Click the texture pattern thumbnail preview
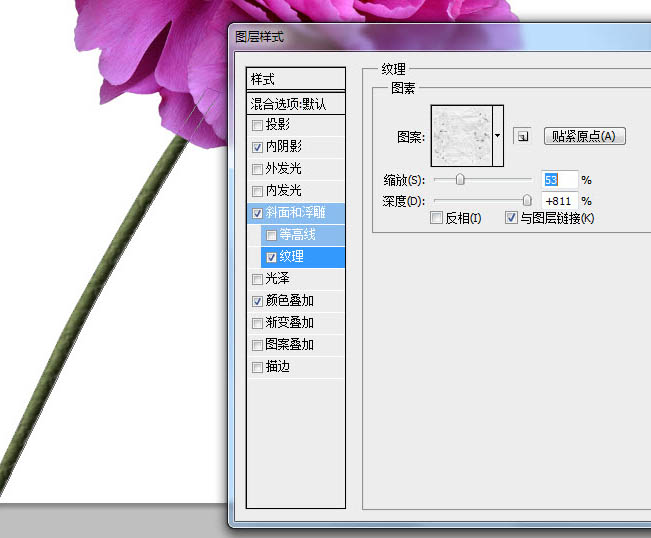Screen dimensions: 651x538 click(x=461, y=135)
